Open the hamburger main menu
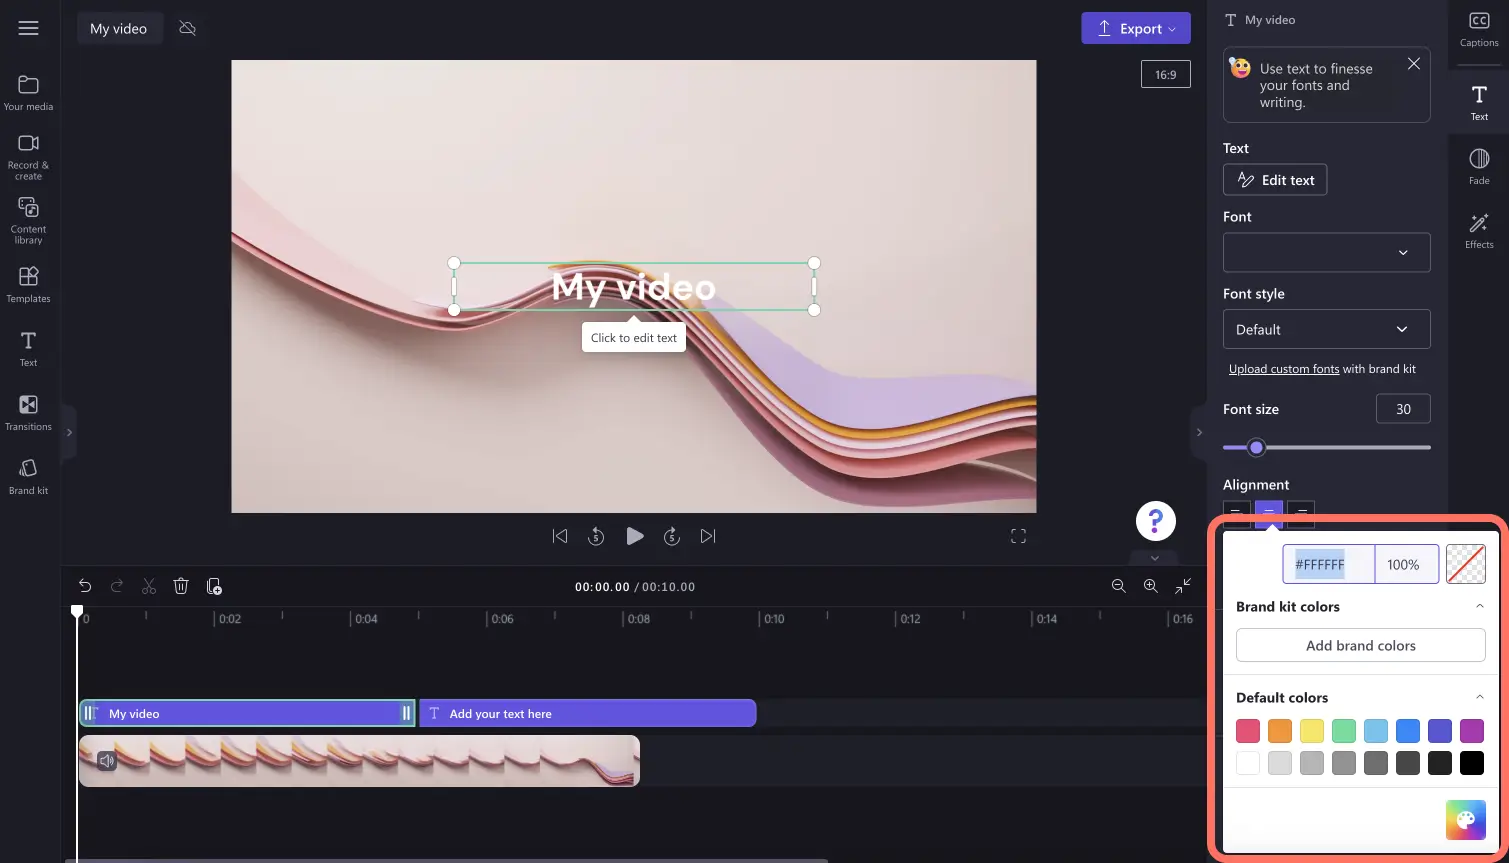The width and height of the screenshot is (1509, 863). pos(28,28)
